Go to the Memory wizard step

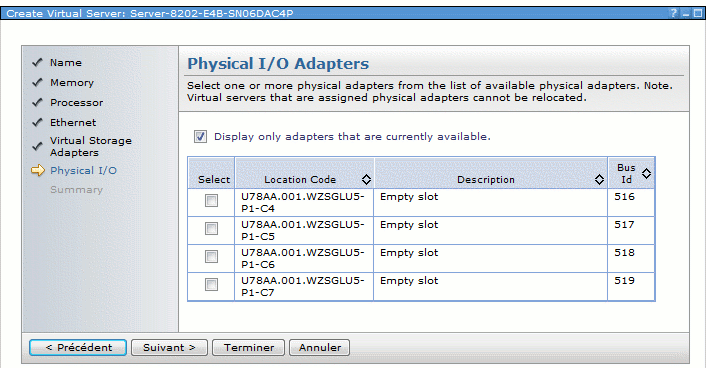tap(72, 82)
